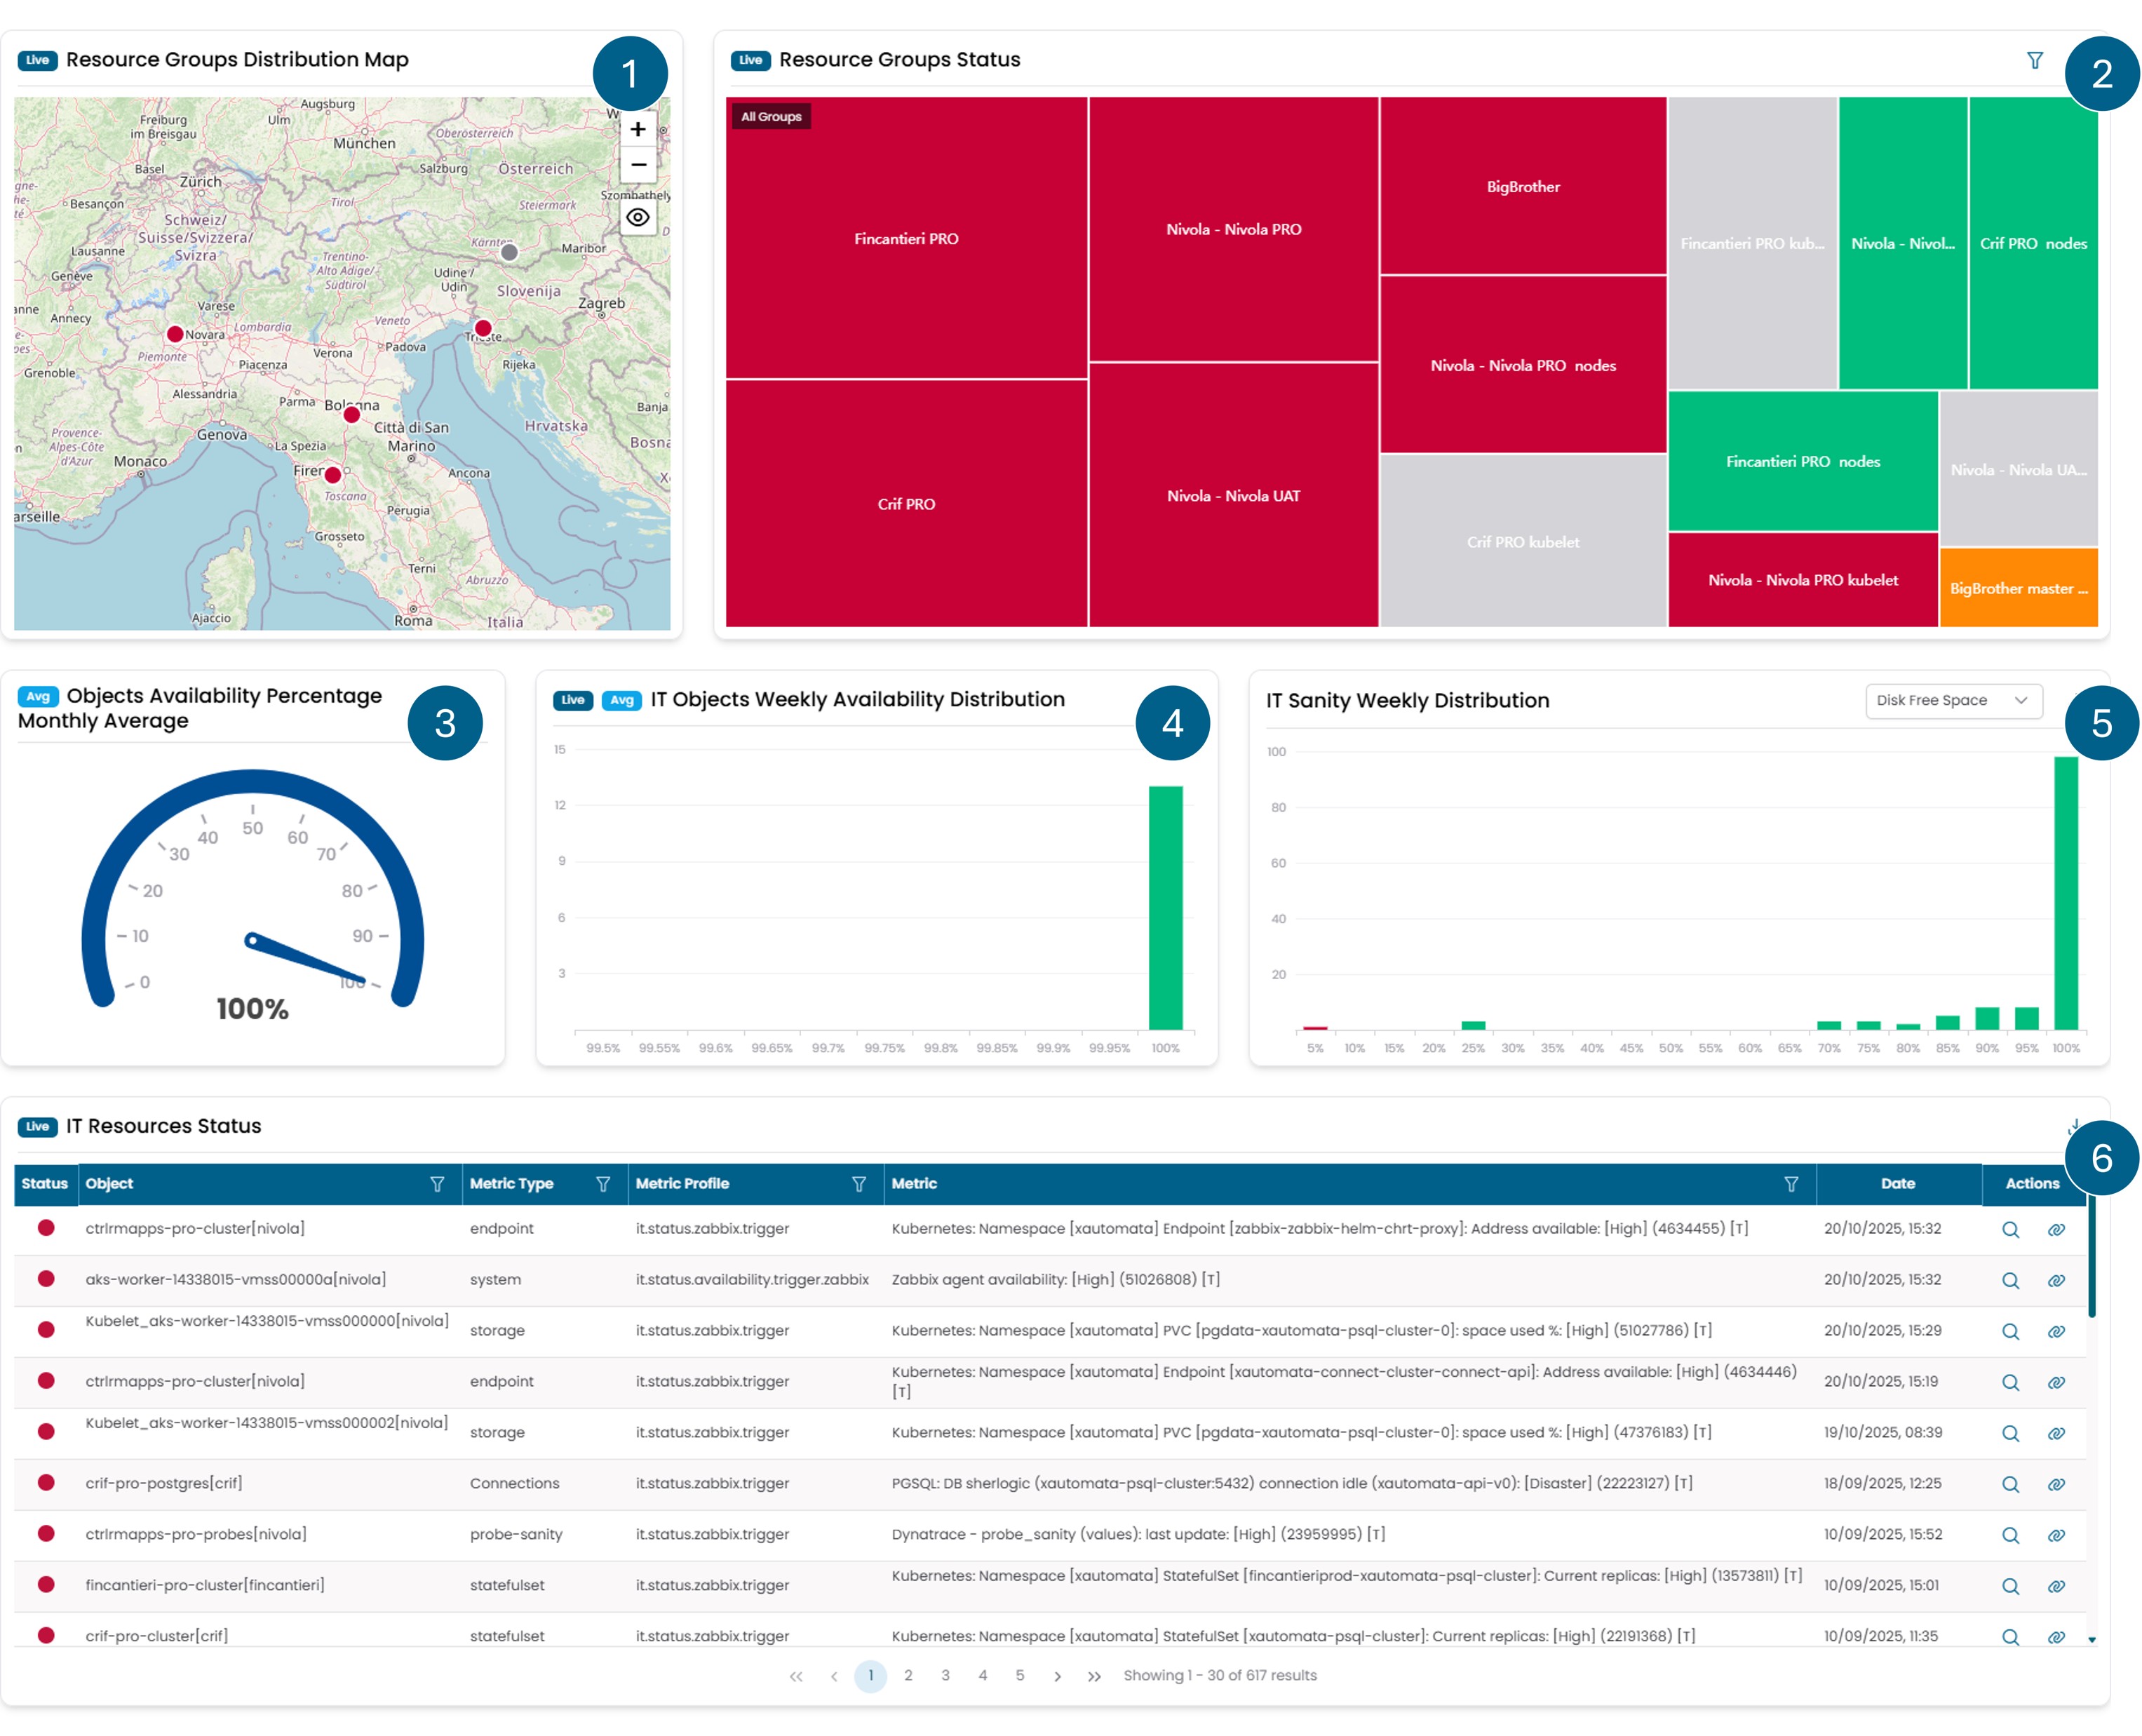This screenshot has width=2142, height=1736.
Task: Expand the Disk Free Space dropdown
Action: click(x=1951, y=701)
